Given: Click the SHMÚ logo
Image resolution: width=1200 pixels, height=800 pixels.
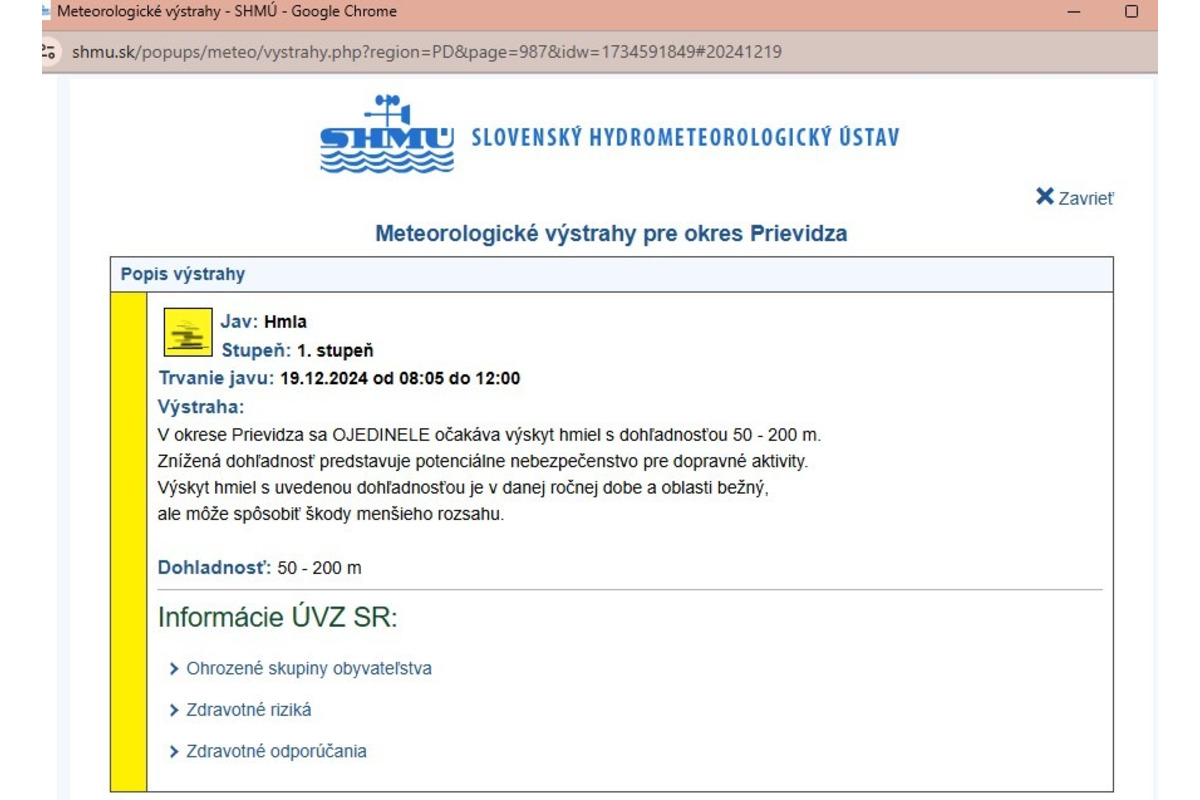Looking at the screenshot, I should [x=385, y=135].
